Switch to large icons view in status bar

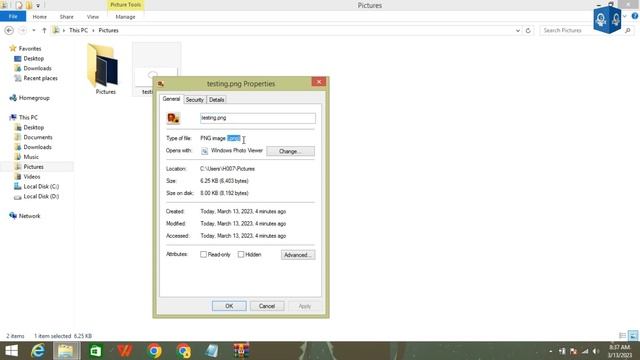[633, 336]
